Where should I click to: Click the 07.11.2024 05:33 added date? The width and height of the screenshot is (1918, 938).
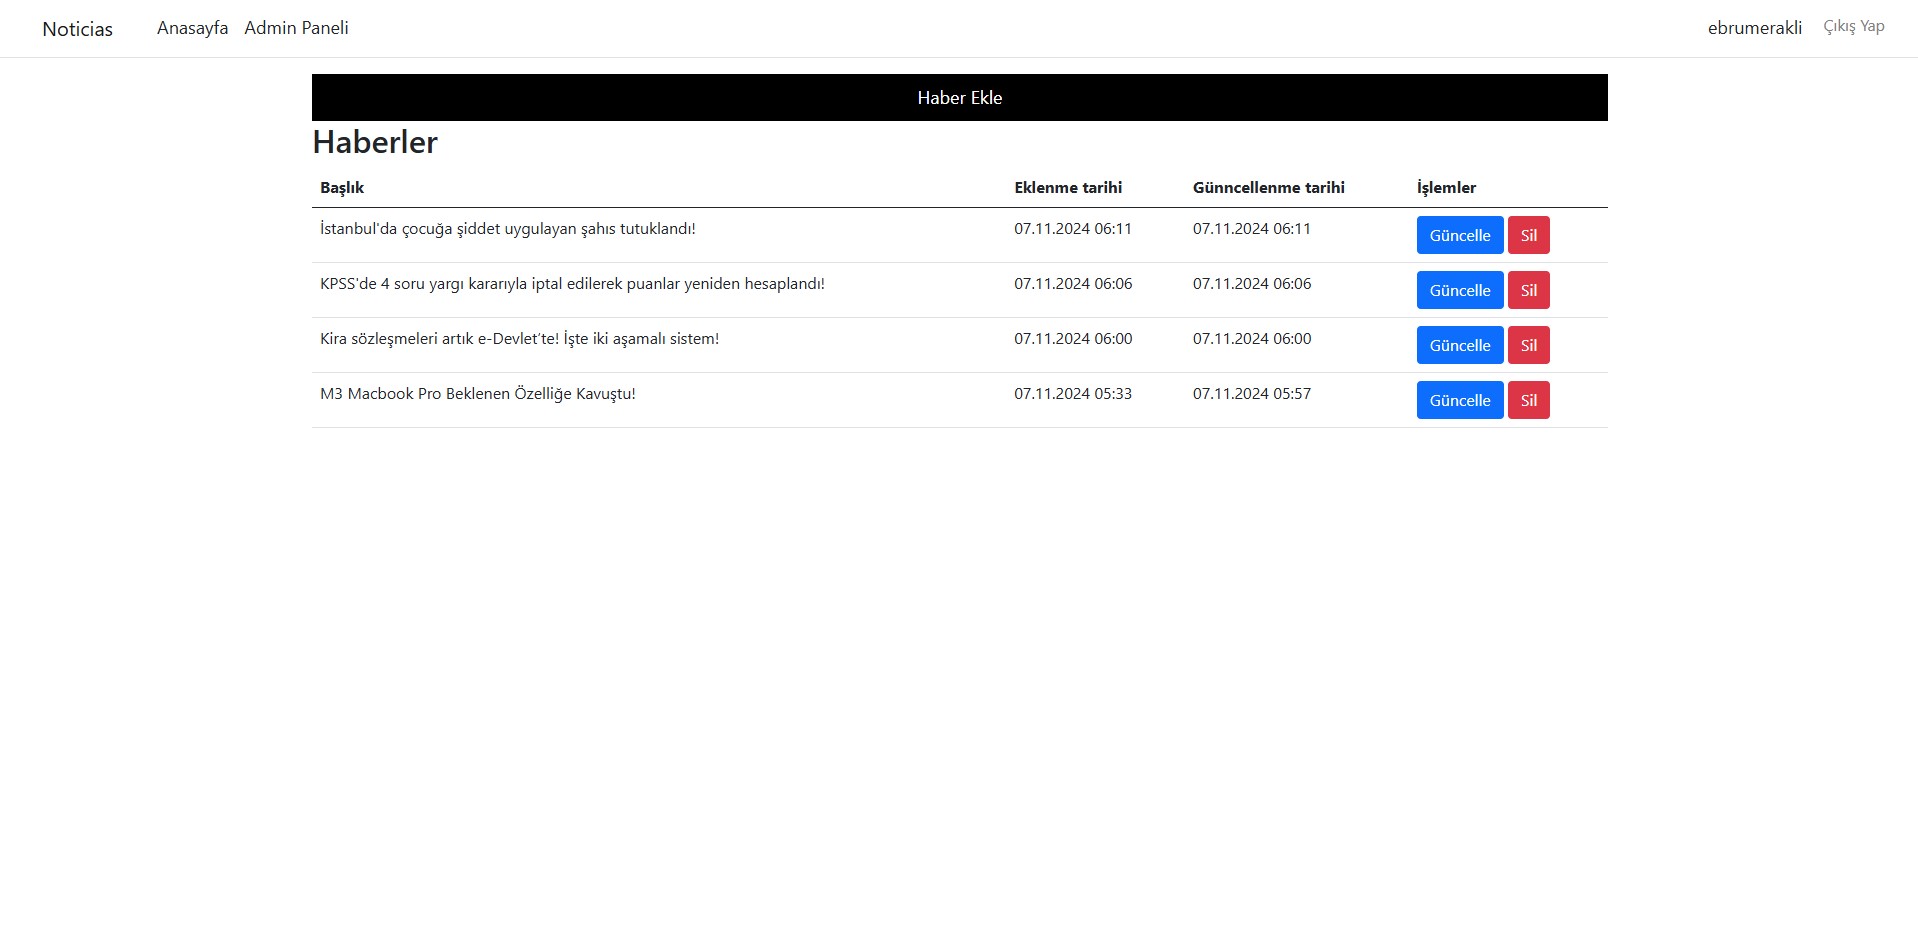[1073, 394]
